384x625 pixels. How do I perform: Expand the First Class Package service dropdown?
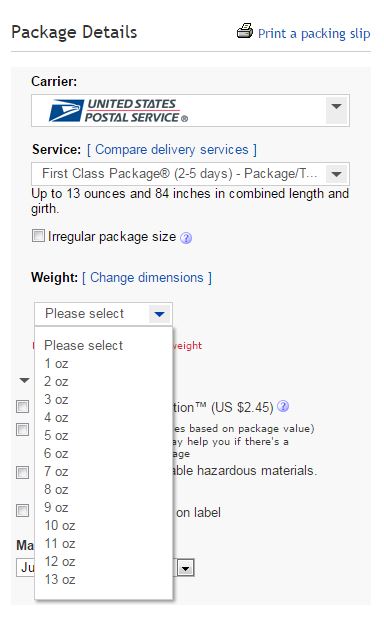coord(337,174)
